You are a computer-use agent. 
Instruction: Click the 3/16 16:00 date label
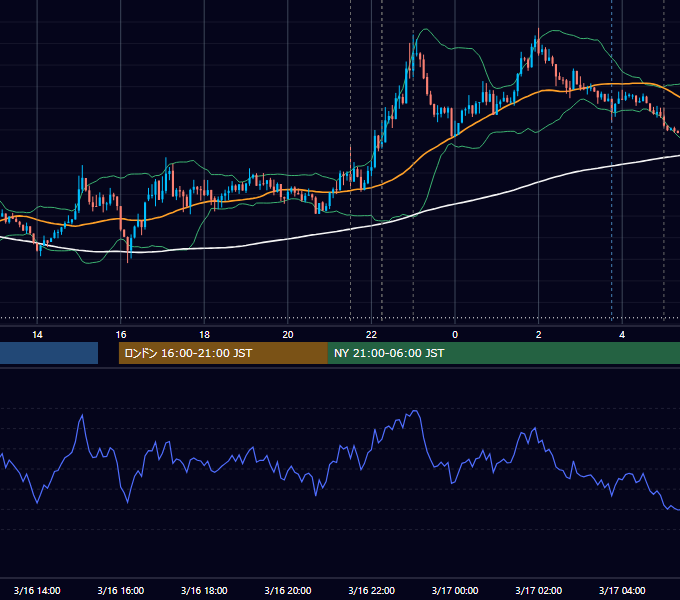[x=121, y=590]
